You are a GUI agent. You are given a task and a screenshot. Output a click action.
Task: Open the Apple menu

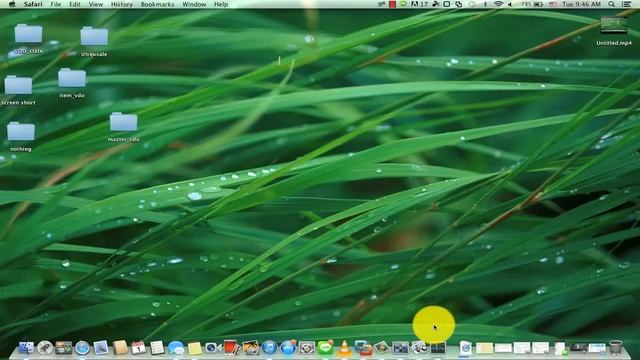click(x=12, y=4)
